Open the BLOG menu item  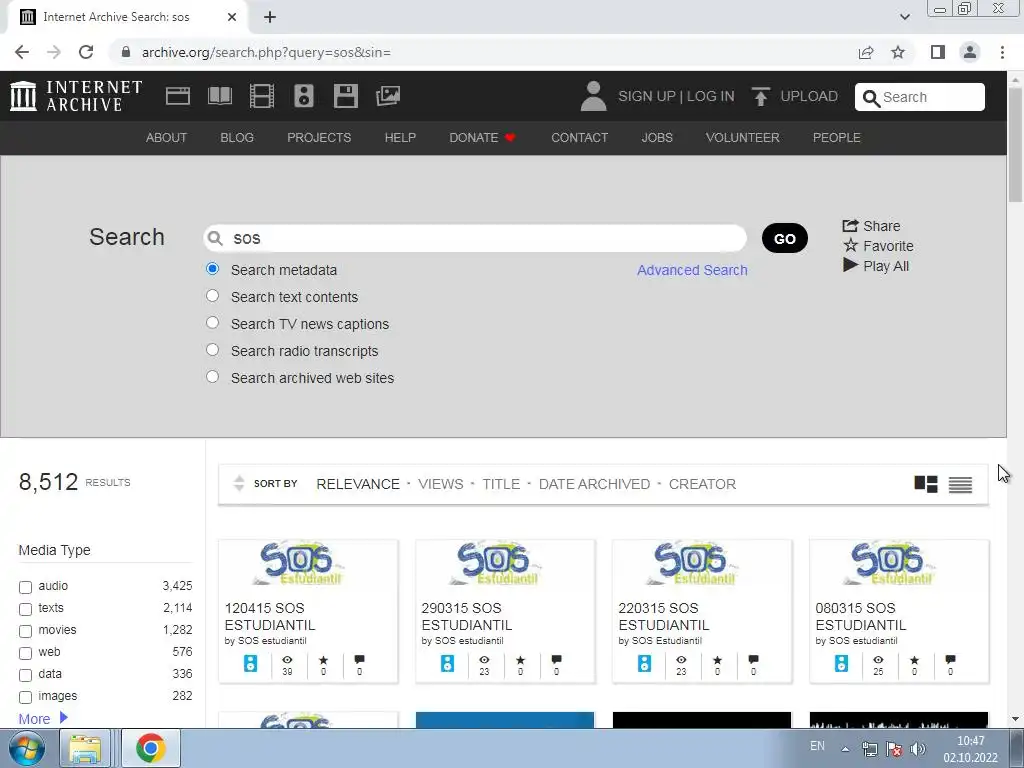237,138
